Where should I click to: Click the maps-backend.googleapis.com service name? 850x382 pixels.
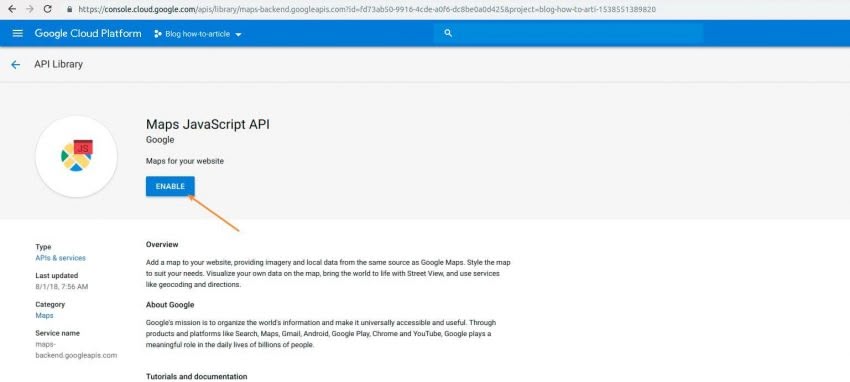76,349
